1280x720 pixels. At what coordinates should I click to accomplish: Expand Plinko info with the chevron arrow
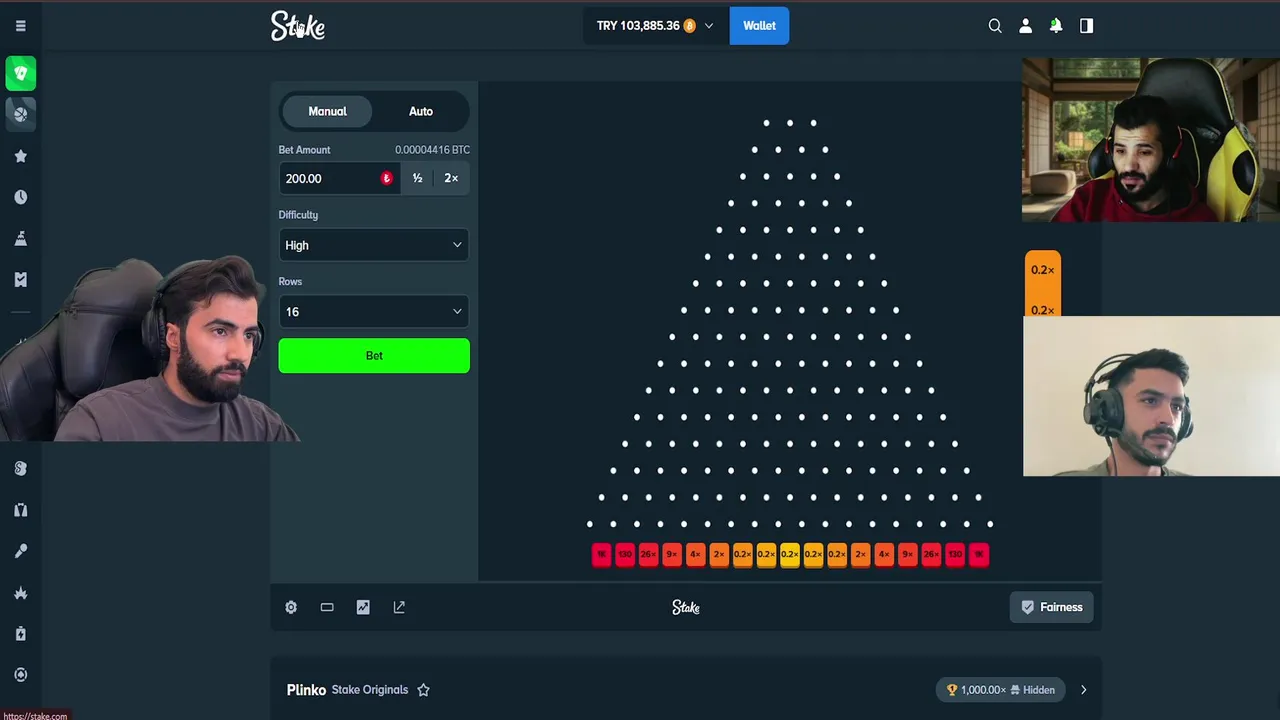click(1083, 690)
